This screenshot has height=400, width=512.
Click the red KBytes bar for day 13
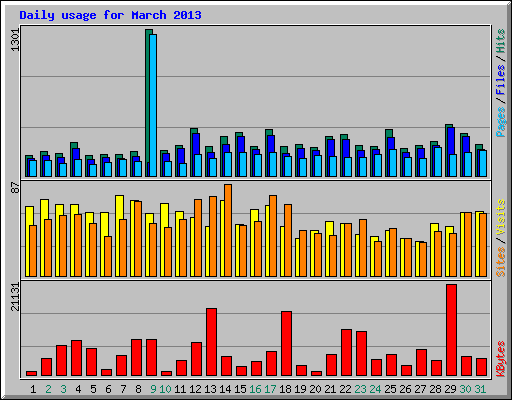click(x=211, y=342)
